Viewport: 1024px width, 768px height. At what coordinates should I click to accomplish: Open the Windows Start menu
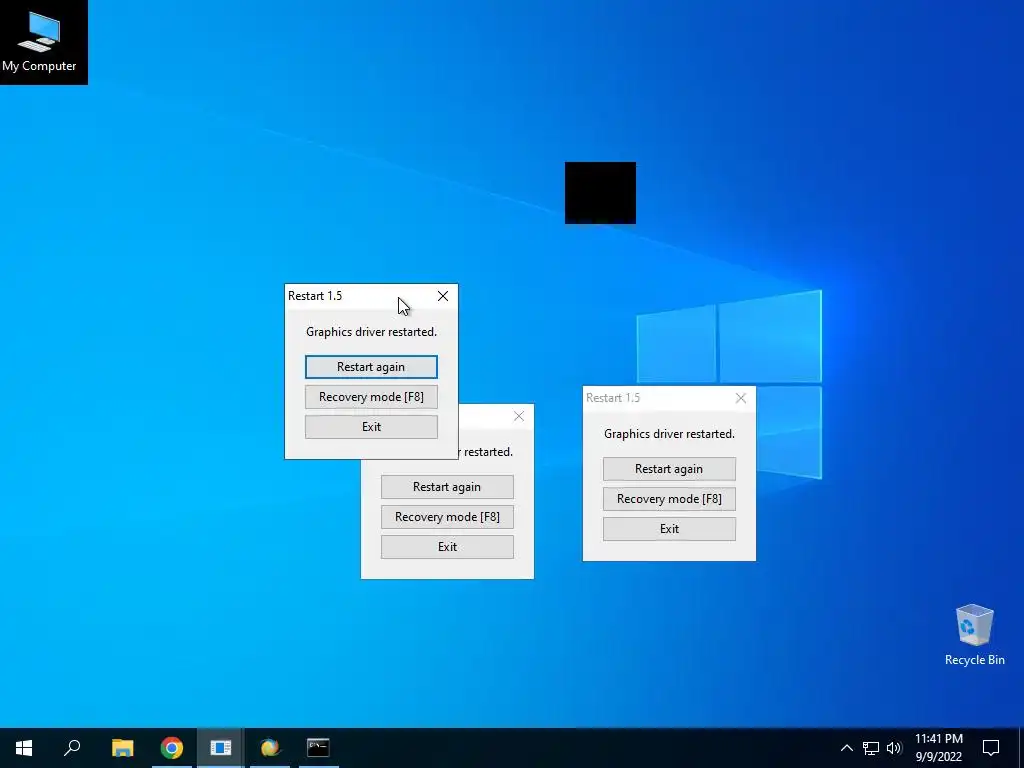point(24,748)
